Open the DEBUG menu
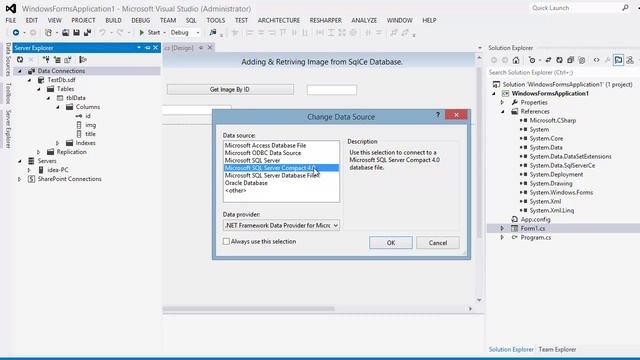 140,20
